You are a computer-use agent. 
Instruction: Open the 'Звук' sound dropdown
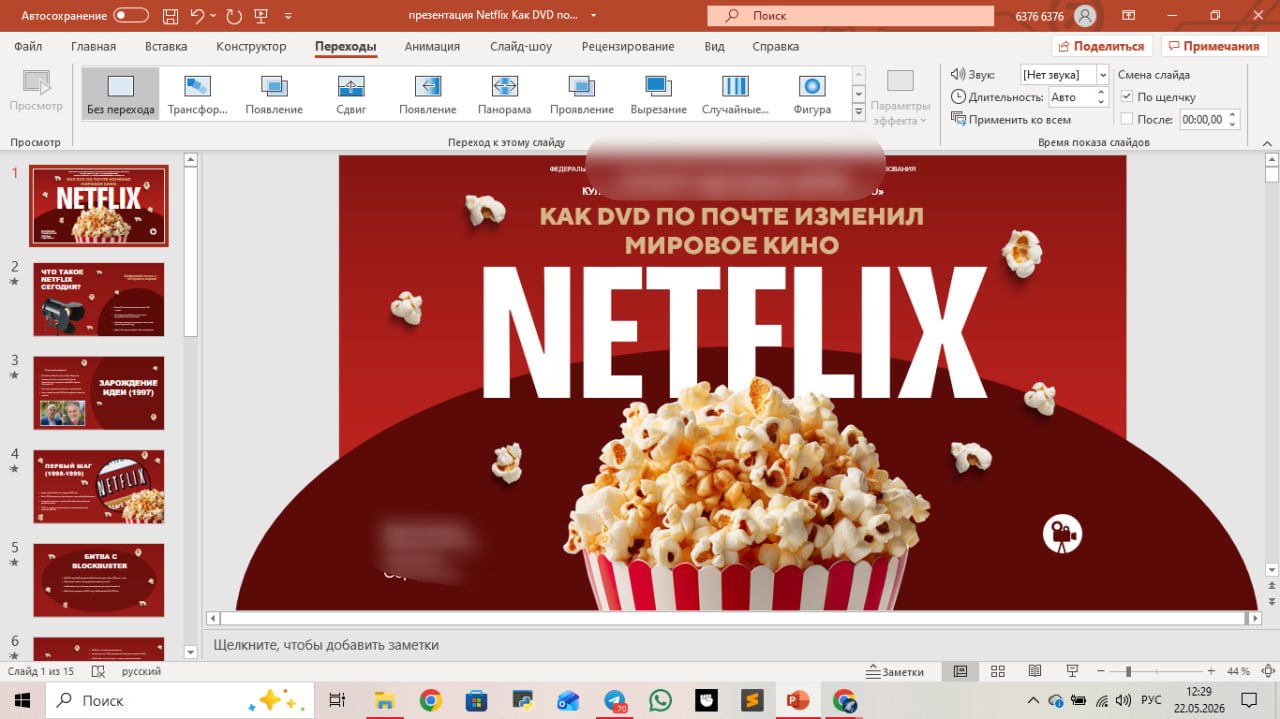click(x=1103, y=75)
